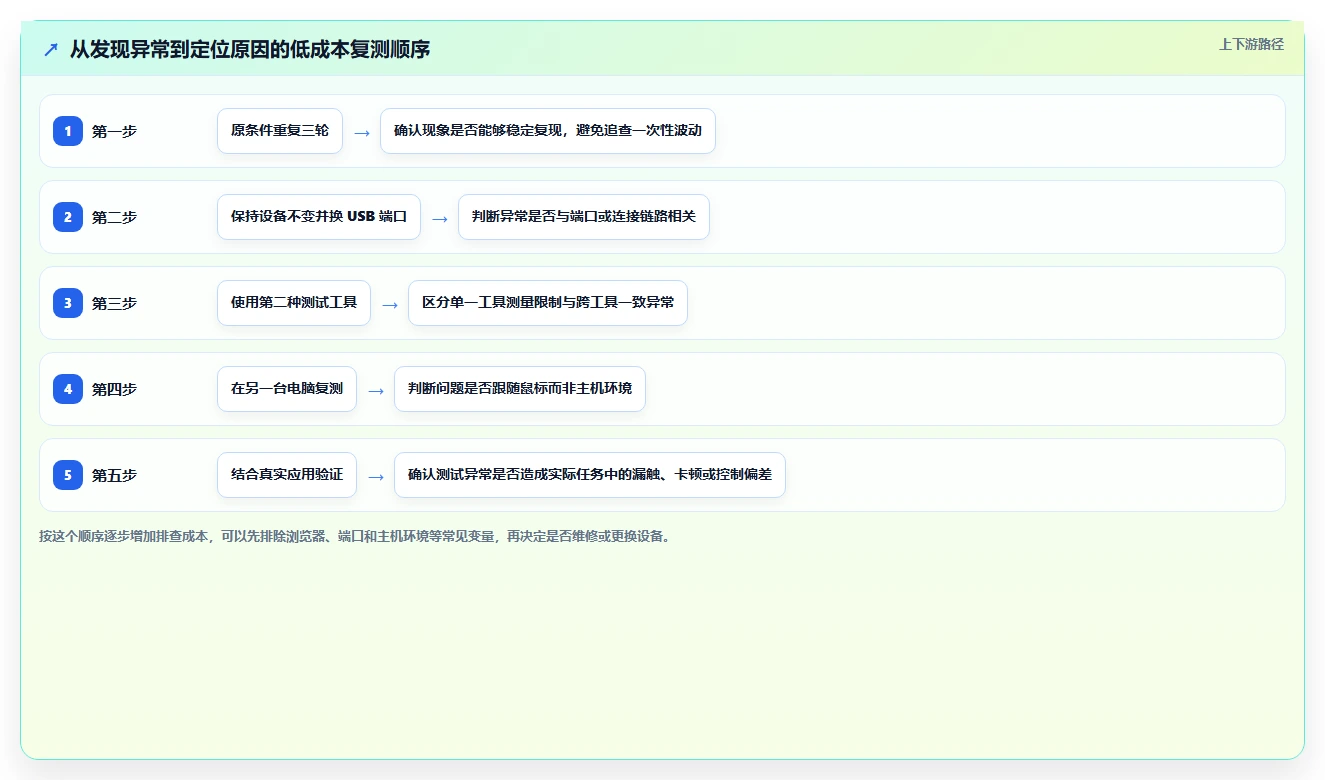Click the 第一步 label

(114, 131)
